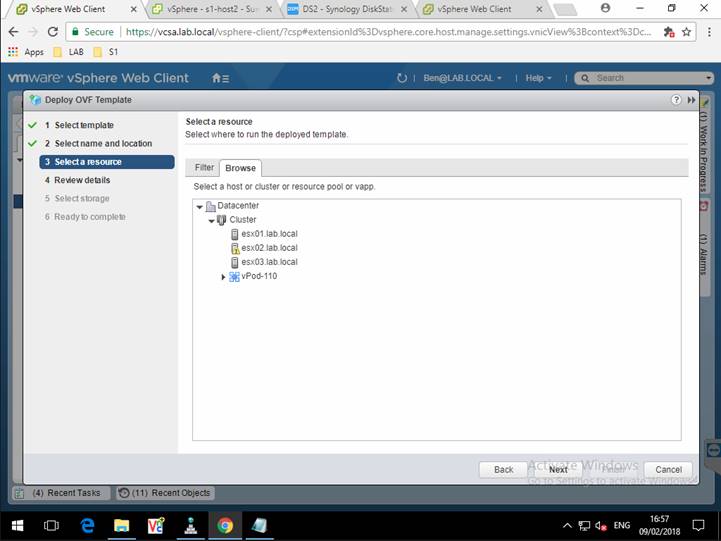Open Recent Objects panel
Screen dimensions: 721x541
tap(165, 493)
